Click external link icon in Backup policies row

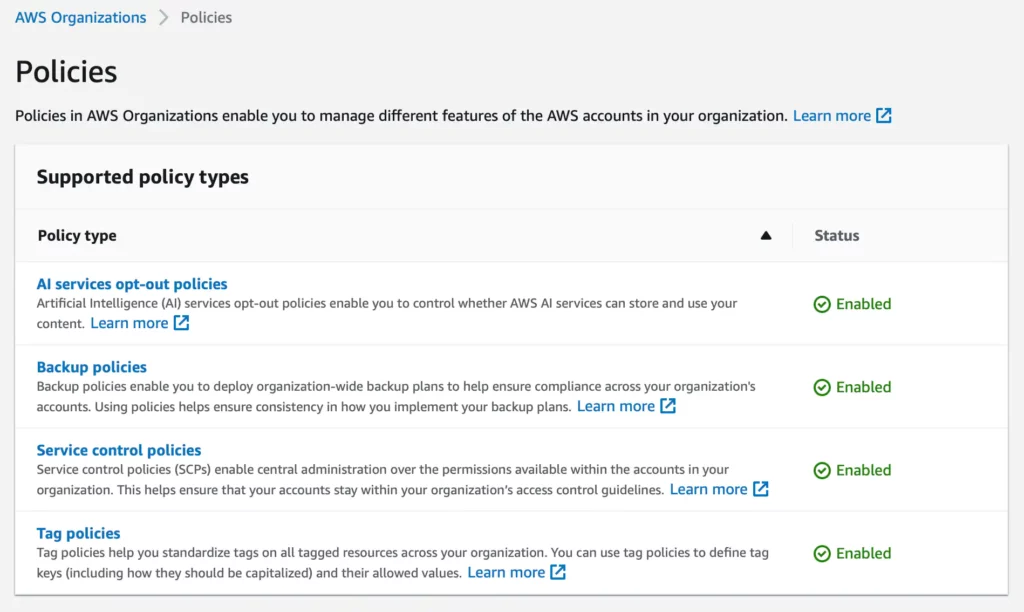click(x=667, y=406)
